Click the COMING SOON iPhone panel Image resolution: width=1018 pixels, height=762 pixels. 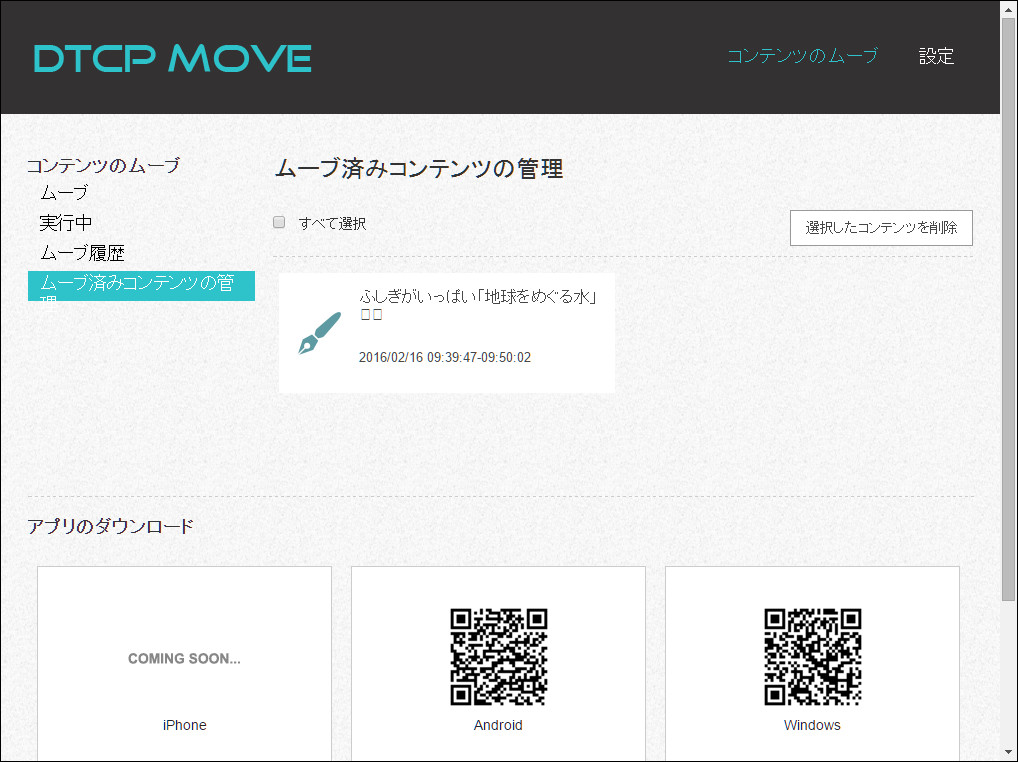[184, 658]
